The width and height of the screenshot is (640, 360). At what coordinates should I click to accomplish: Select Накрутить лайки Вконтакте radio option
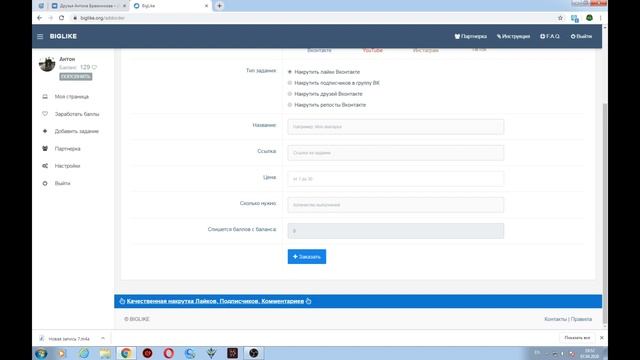(x=290, y=72)
